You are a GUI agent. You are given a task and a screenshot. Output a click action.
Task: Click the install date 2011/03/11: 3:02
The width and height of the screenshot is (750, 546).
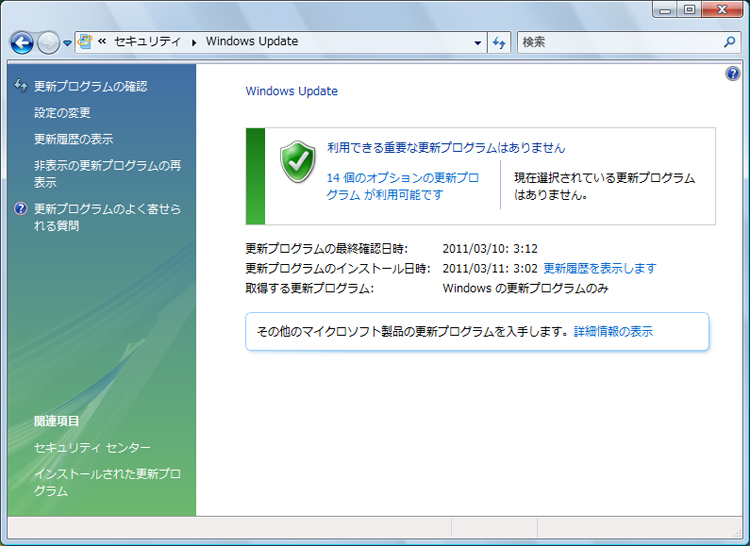490,268
